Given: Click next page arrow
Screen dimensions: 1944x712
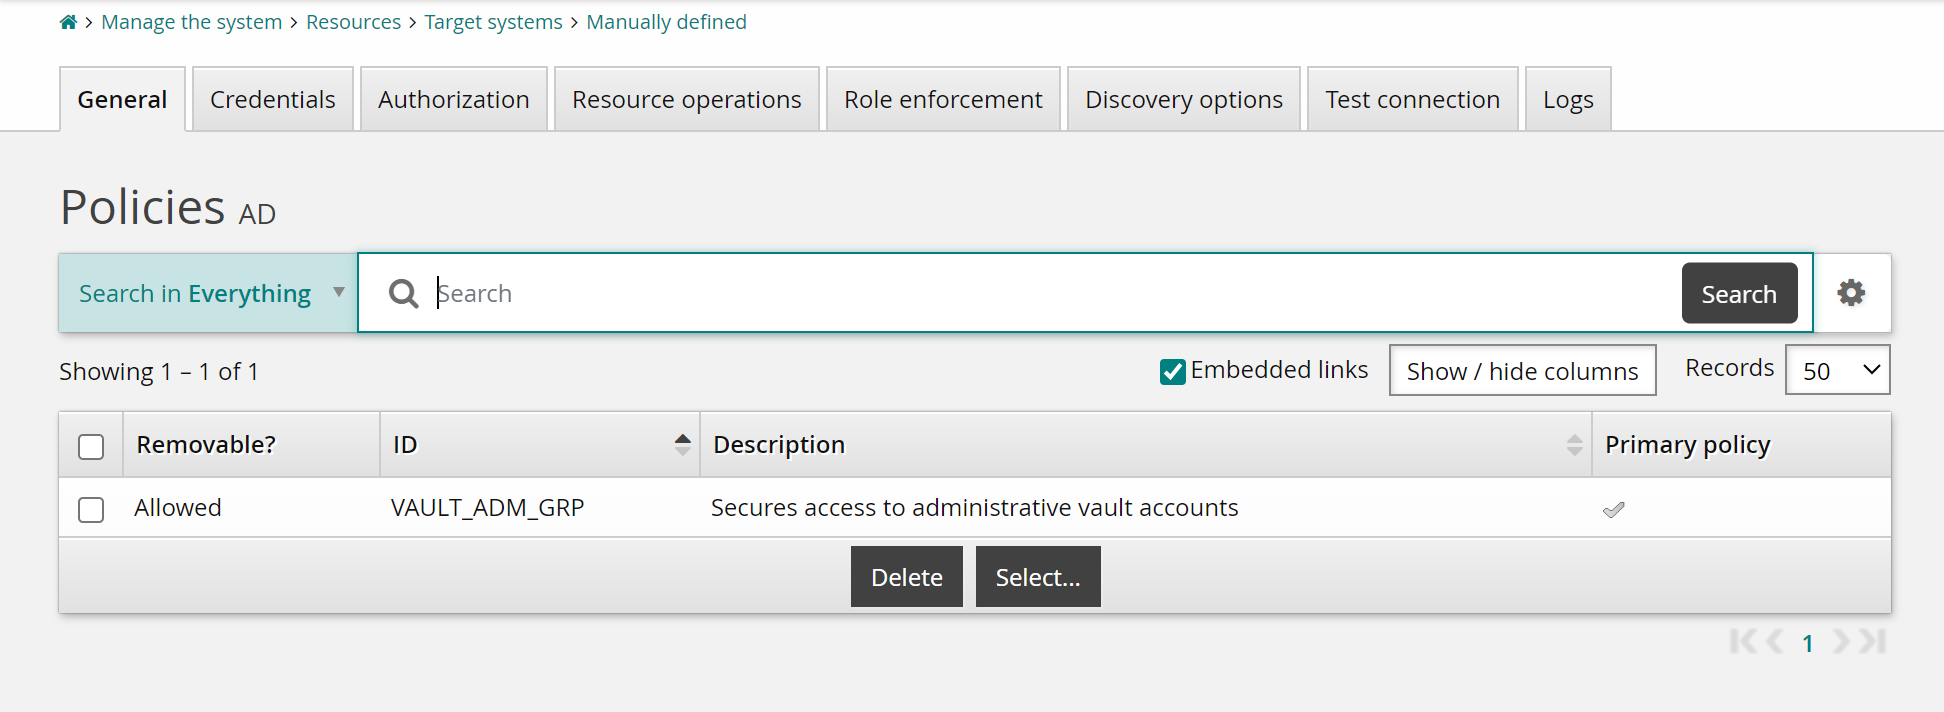Looking at the screenshot, I should tap(1840, 642).
